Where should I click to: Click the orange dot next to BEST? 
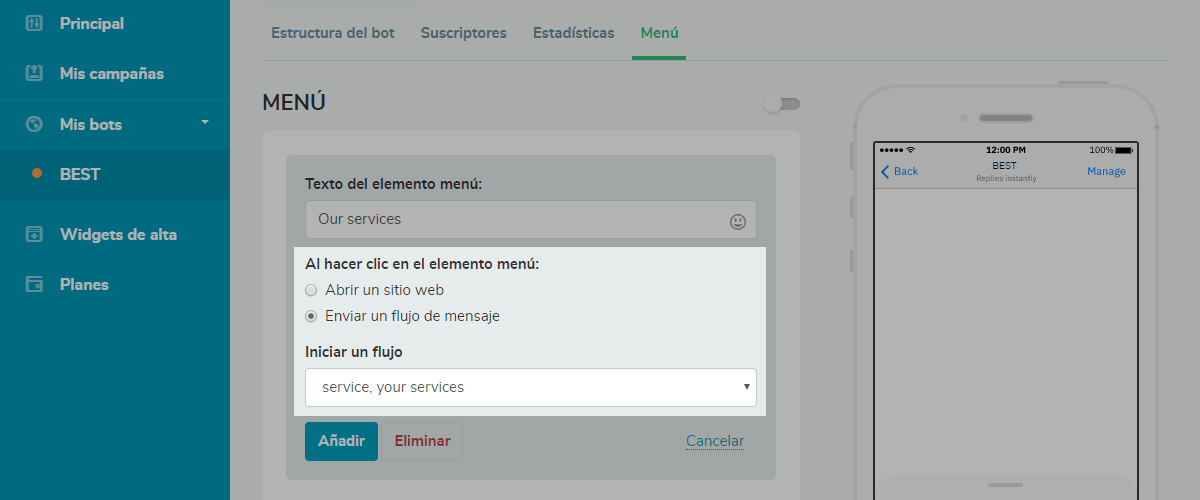tap(37, 174)
